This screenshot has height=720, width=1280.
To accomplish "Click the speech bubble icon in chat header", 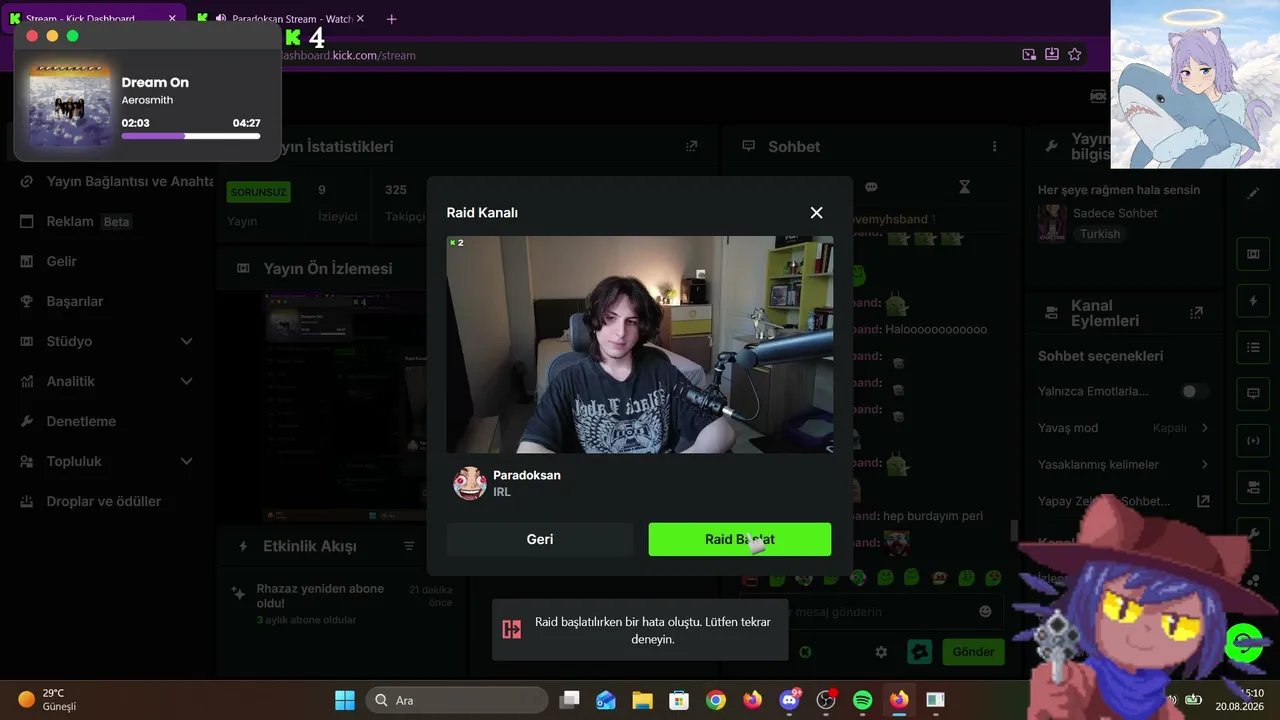I will coord(871,187).
